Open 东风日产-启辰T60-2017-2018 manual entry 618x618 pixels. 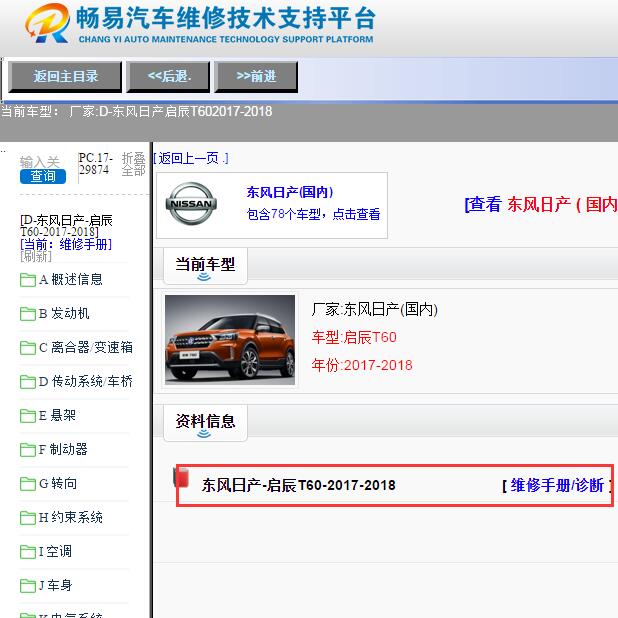[x=298, y=485]
